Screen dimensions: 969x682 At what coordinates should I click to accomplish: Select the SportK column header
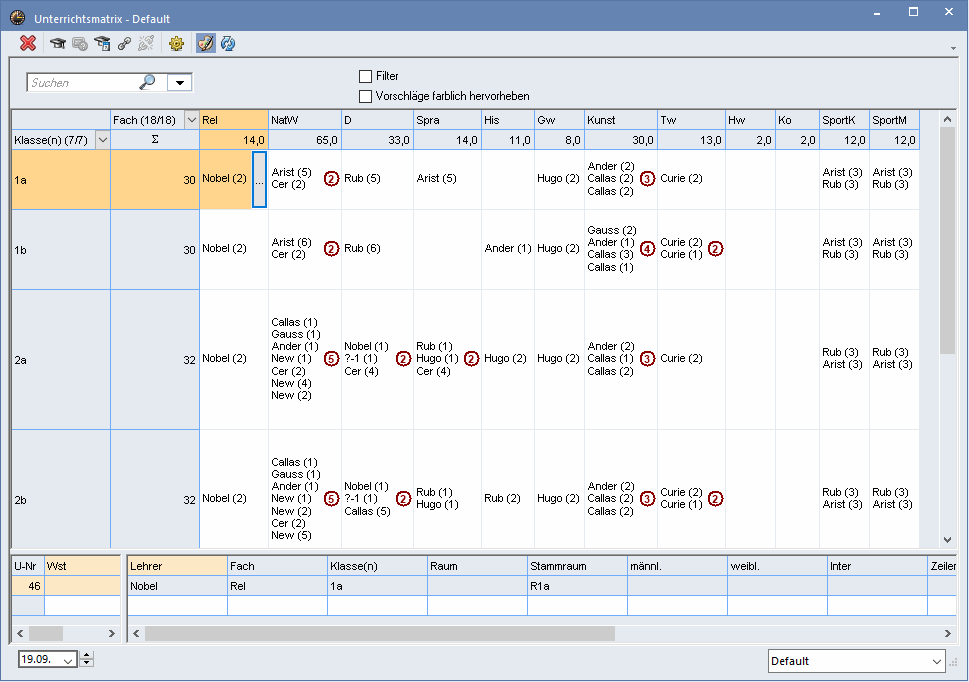click(844, 120)
